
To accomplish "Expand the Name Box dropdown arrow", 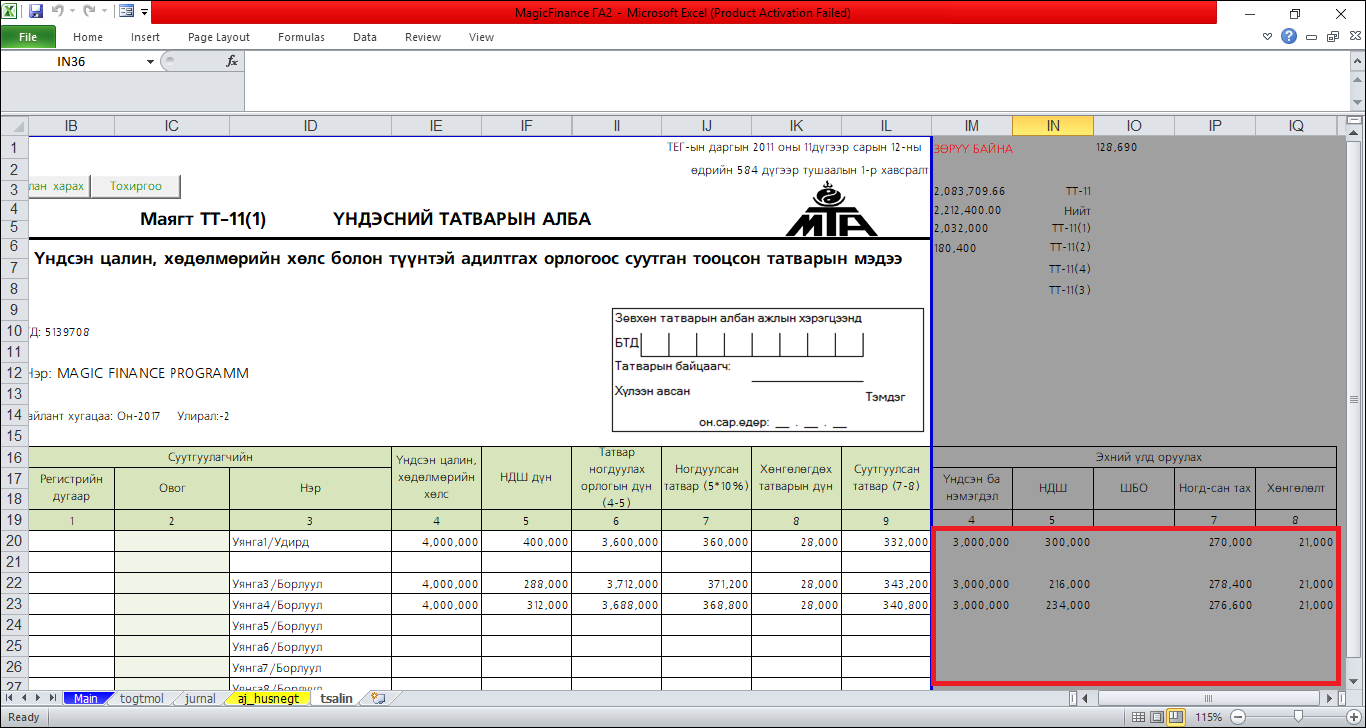I will 150,62.
